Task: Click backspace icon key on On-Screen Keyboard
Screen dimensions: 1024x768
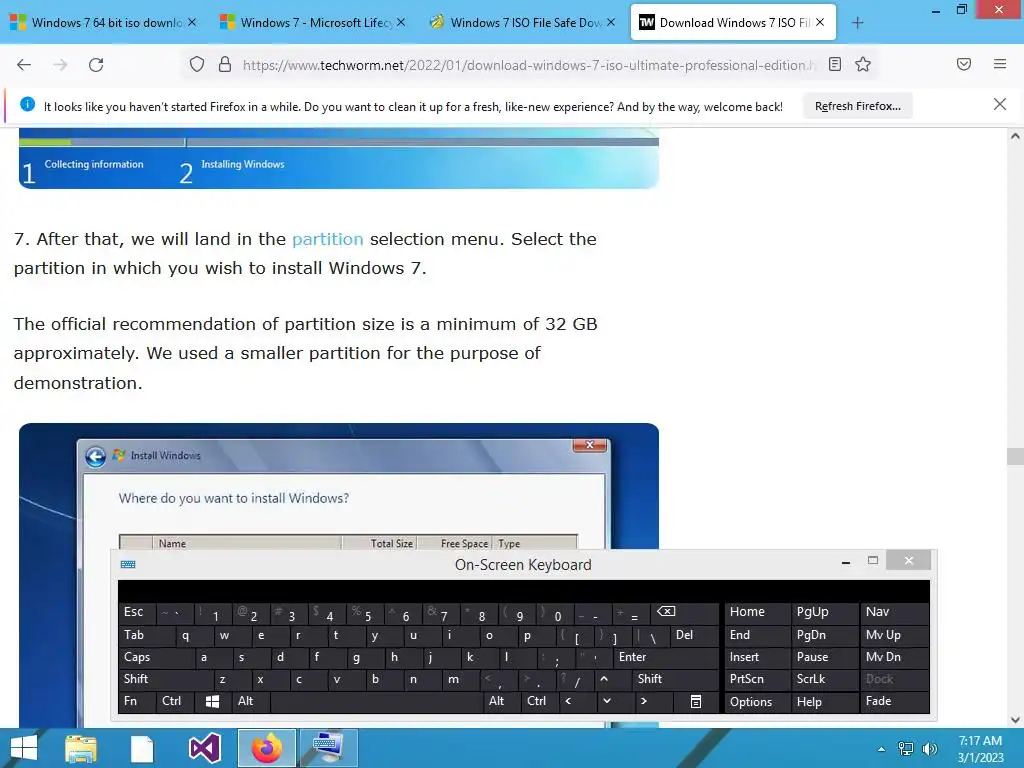Action: pos(686,613)
